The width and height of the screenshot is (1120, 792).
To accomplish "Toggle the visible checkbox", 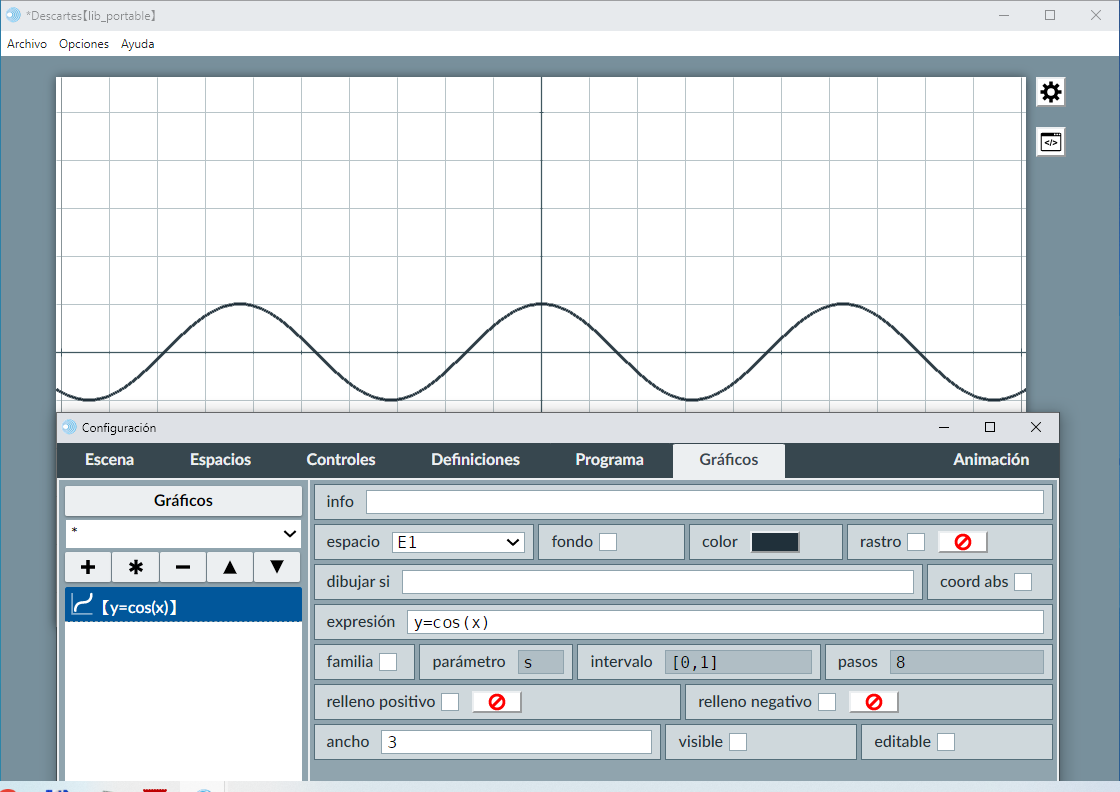I will tap(738, 742).
